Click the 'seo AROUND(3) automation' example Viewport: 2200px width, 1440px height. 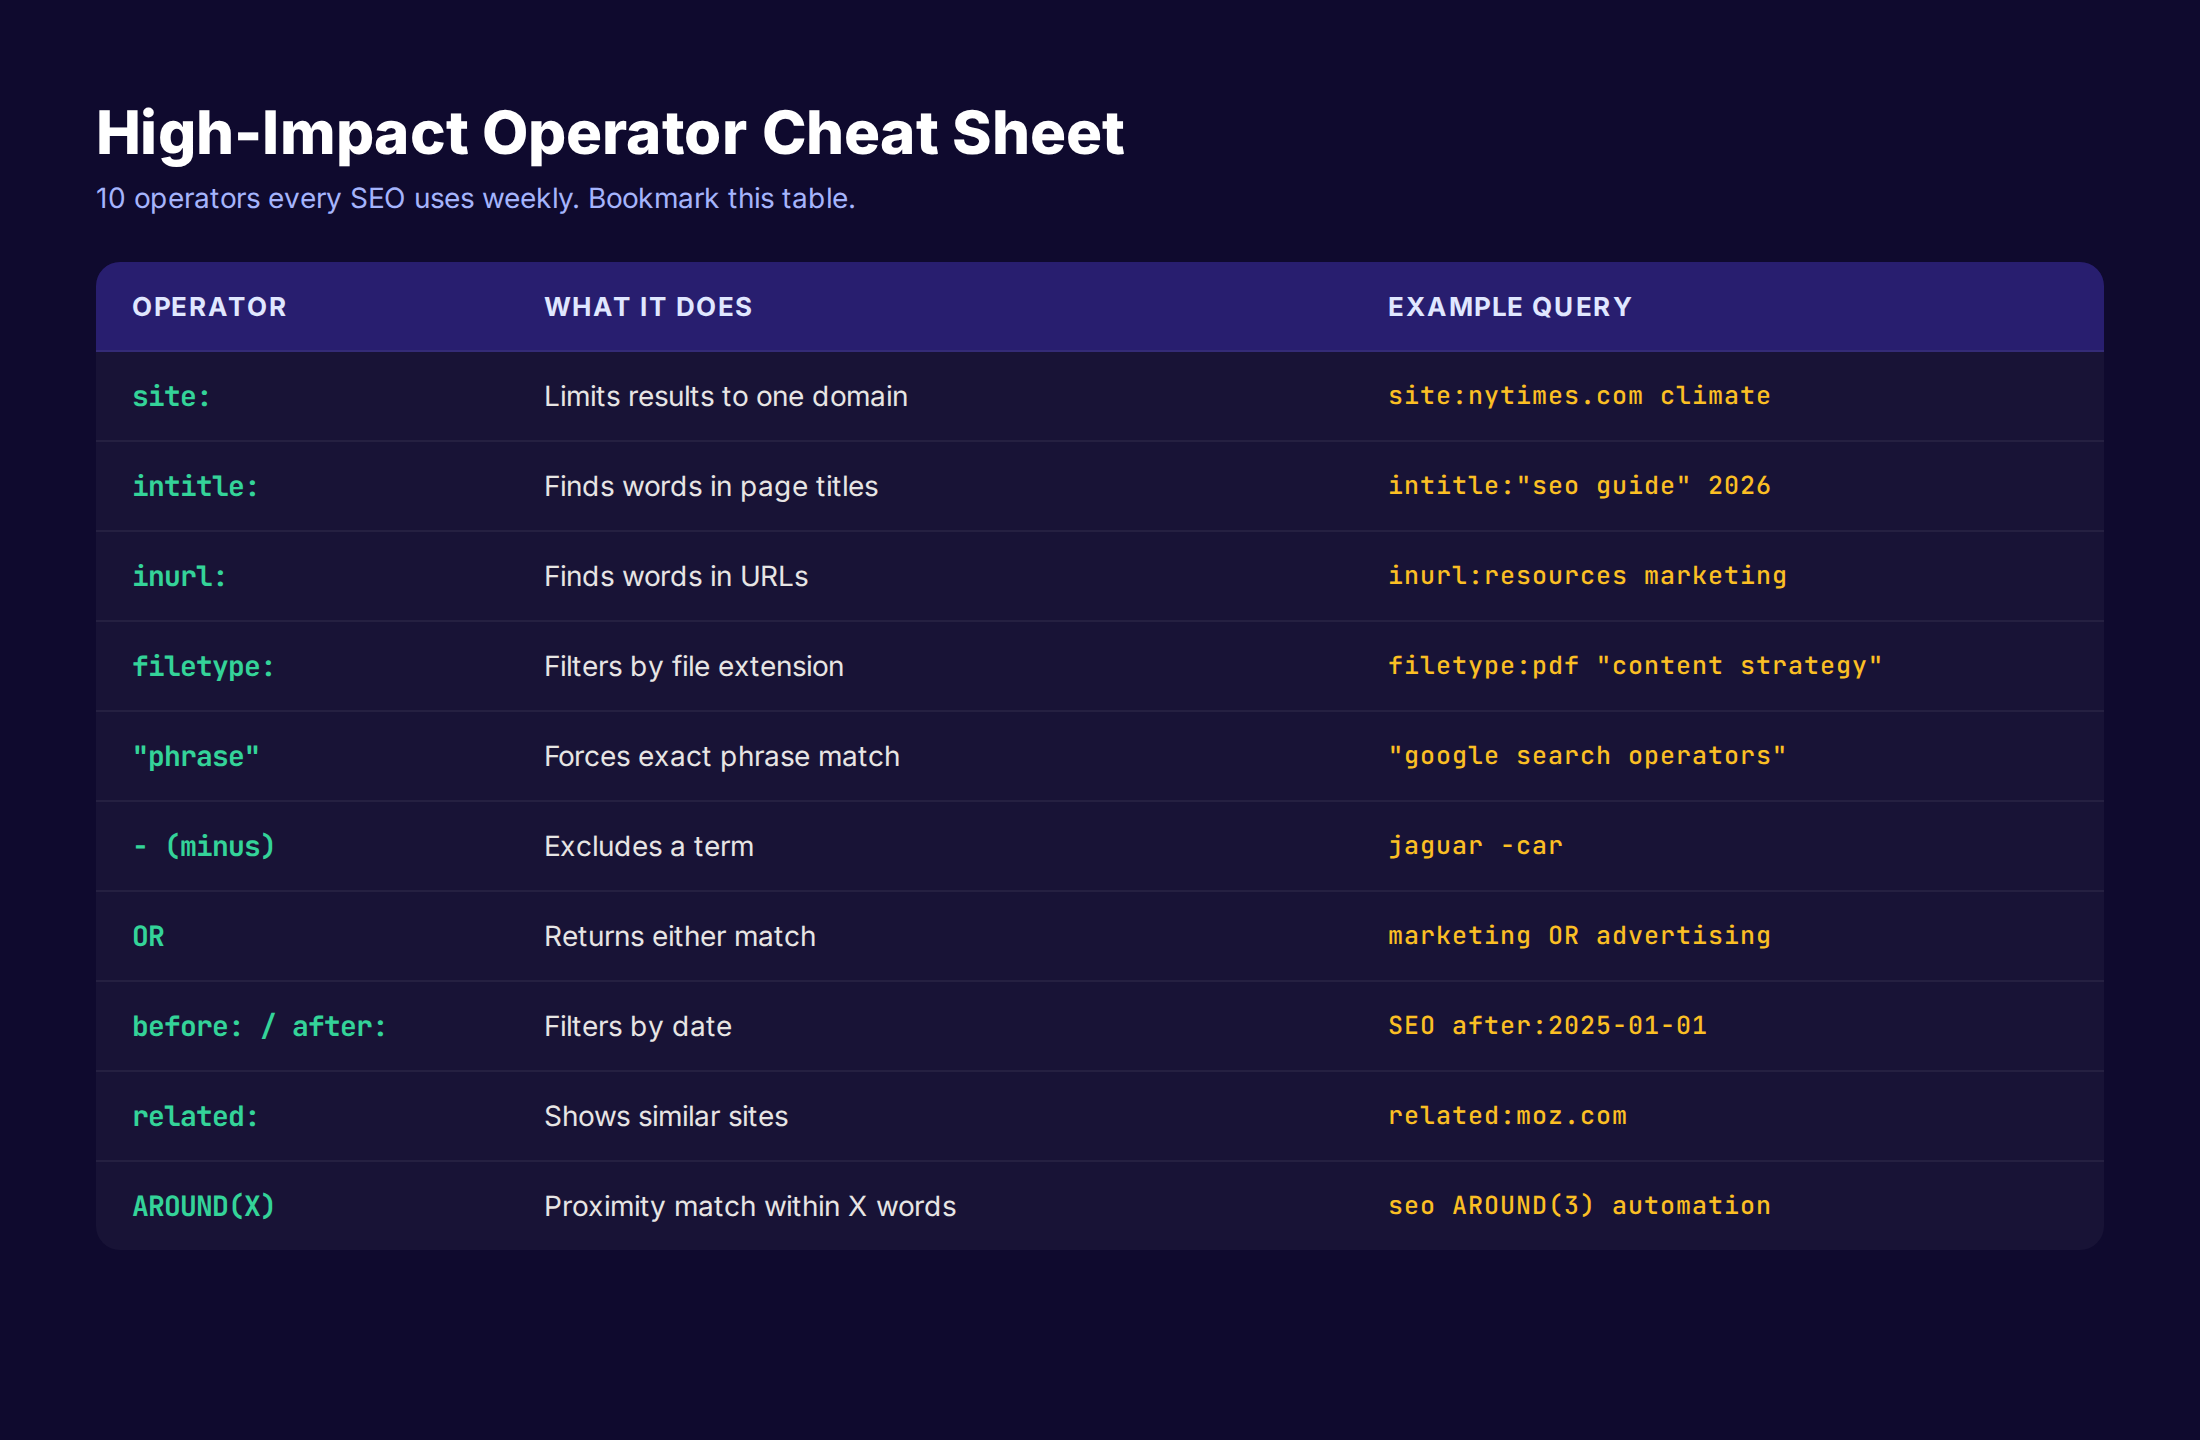pyautogui.click(x=1579, y=1206)
